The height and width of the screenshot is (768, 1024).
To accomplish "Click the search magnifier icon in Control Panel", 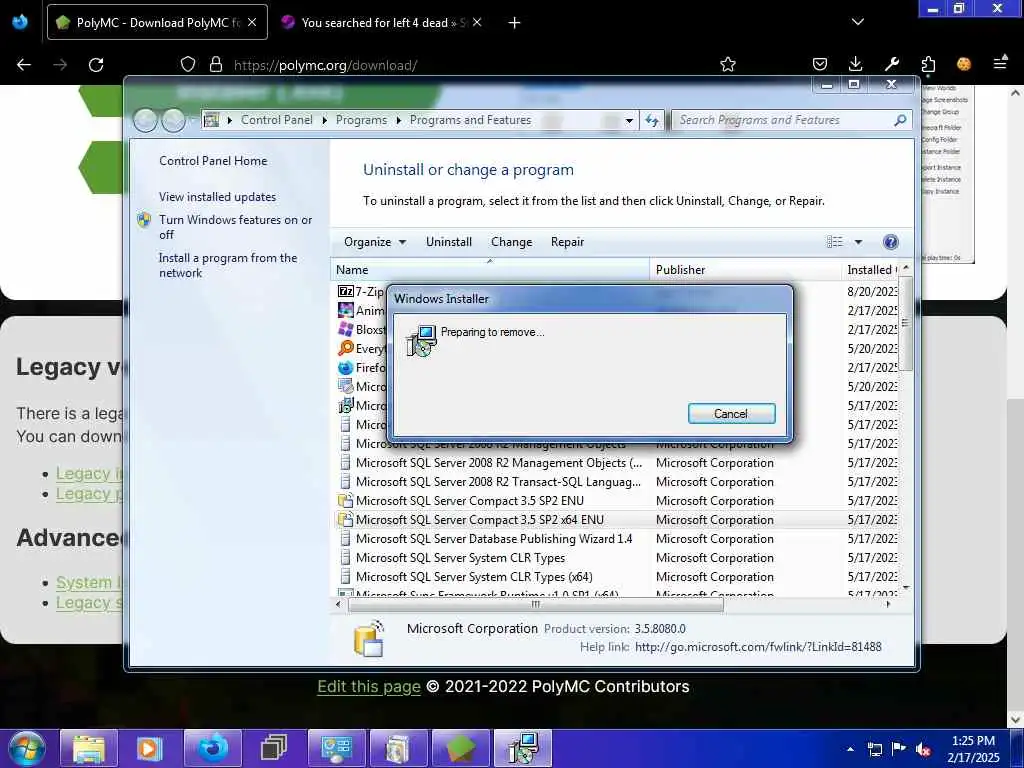I will tap(901, 120).
